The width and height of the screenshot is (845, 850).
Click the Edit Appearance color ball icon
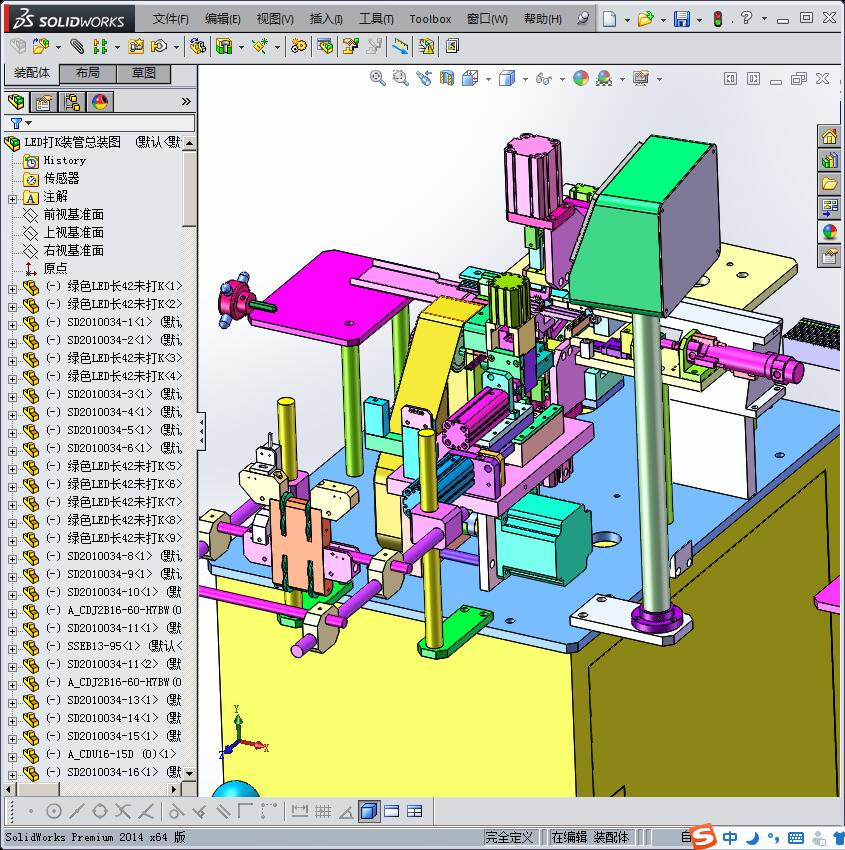tap(581, 78)
